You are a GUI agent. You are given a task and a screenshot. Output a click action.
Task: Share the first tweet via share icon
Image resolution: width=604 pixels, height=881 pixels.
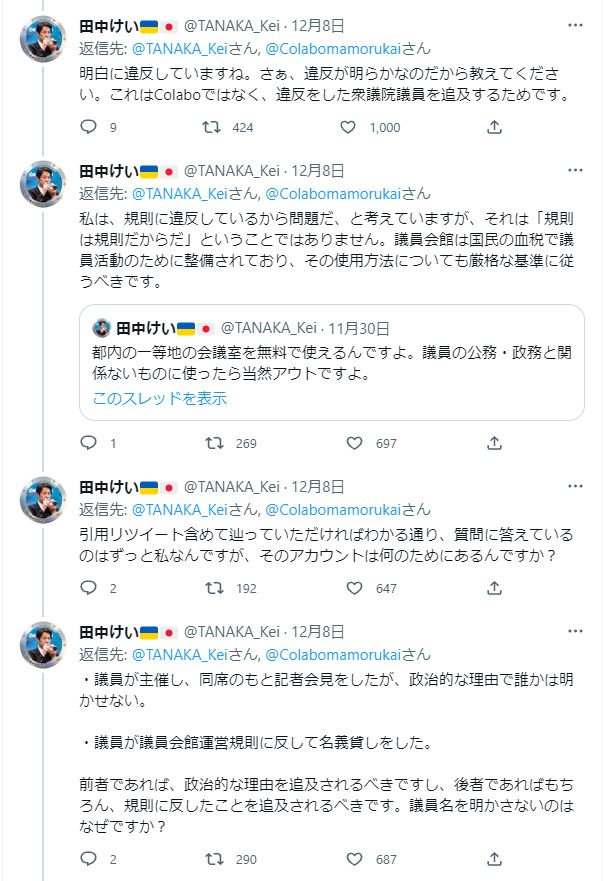click(494, 127)
